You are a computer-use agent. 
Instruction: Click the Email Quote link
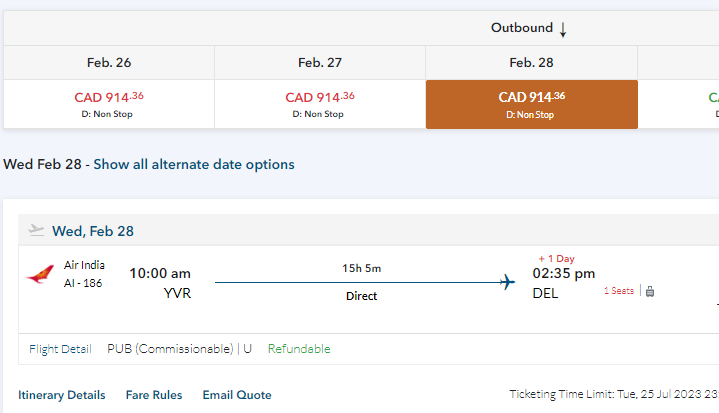237,395
